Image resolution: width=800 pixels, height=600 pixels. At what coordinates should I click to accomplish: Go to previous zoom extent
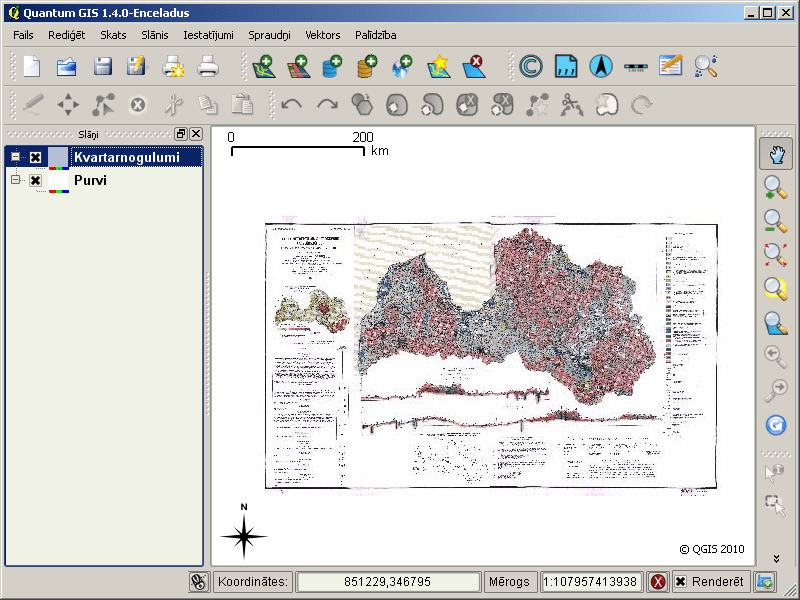tap(774, 356)
